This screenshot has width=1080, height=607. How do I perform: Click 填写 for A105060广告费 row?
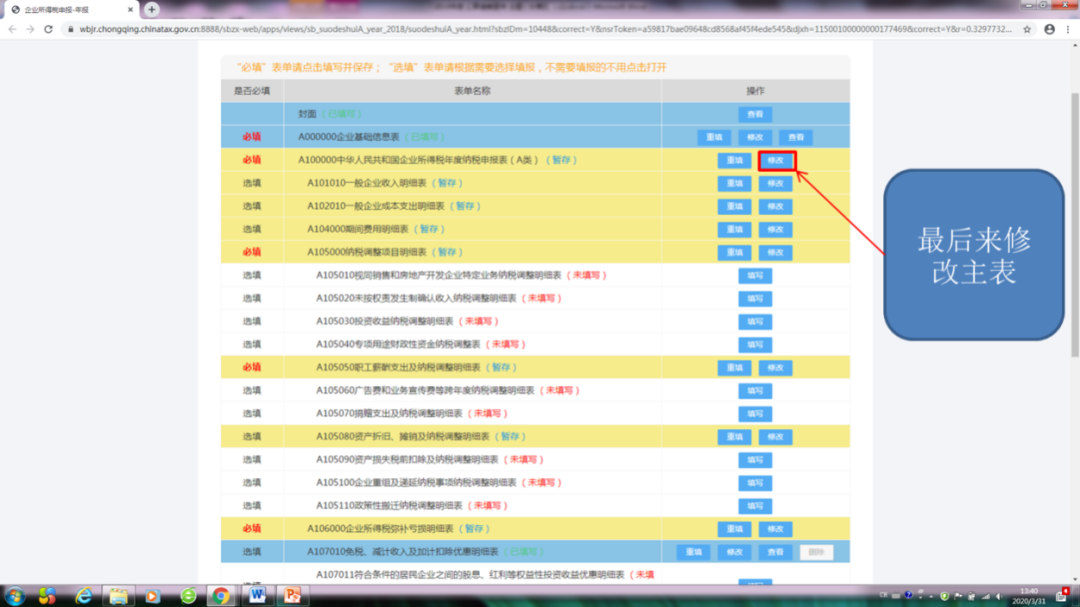pos(755,391)
